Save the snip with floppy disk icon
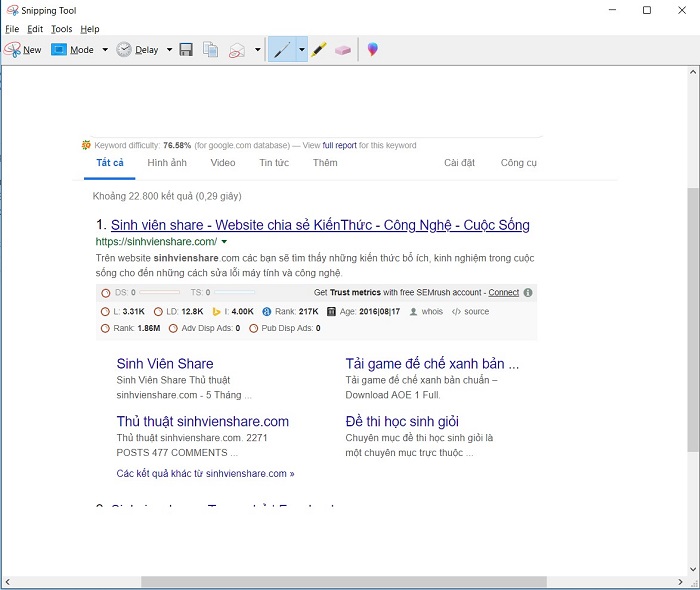700x590 pixels. [186, 49]
